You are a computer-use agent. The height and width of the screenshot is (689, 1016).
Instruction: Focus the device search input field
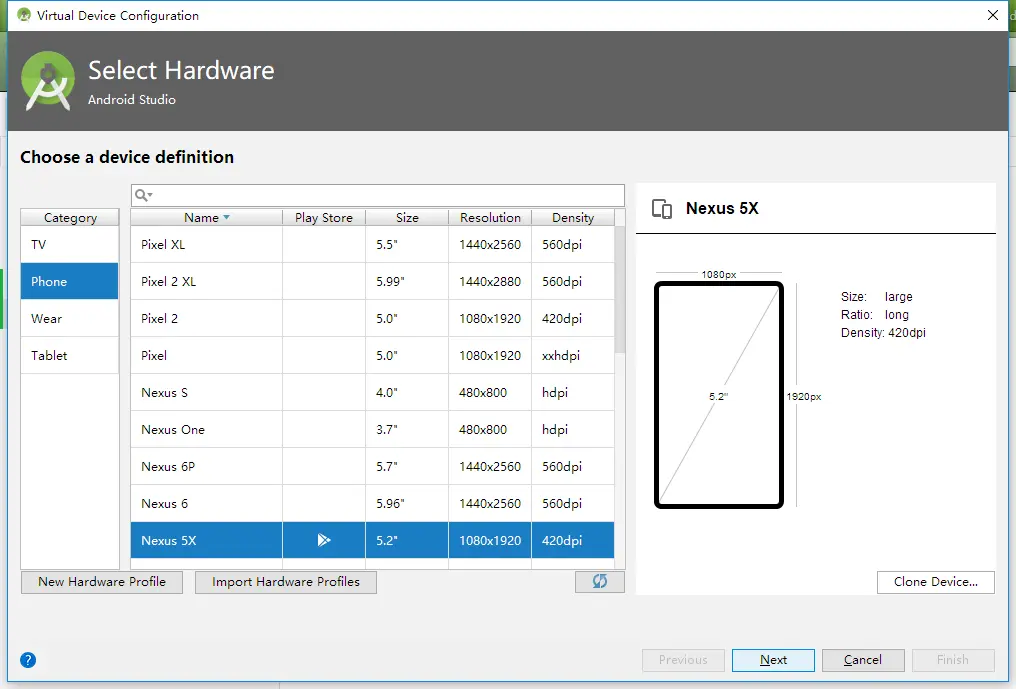[x=378, y=195]
